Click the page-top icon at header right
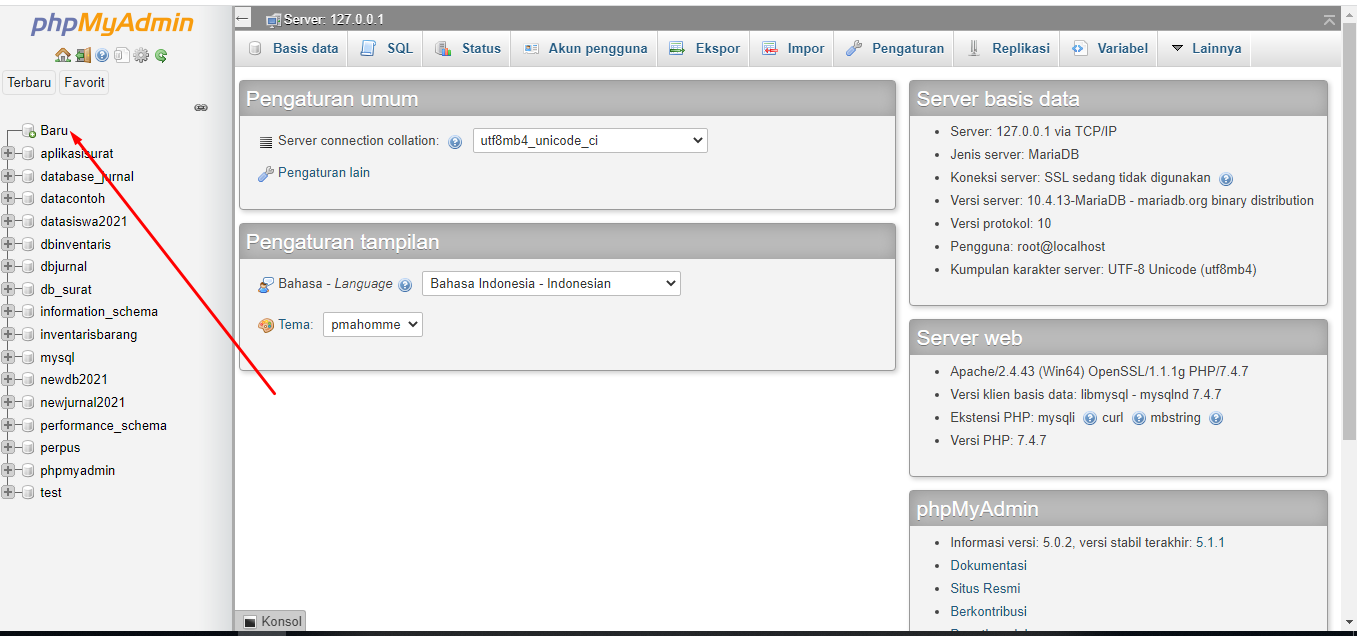This screenshot has height=636, width=1357. coord(1329,20)
